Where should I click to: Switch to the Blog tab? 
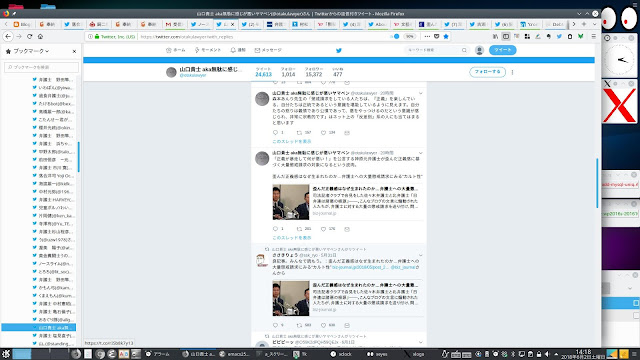click(22, 24)
